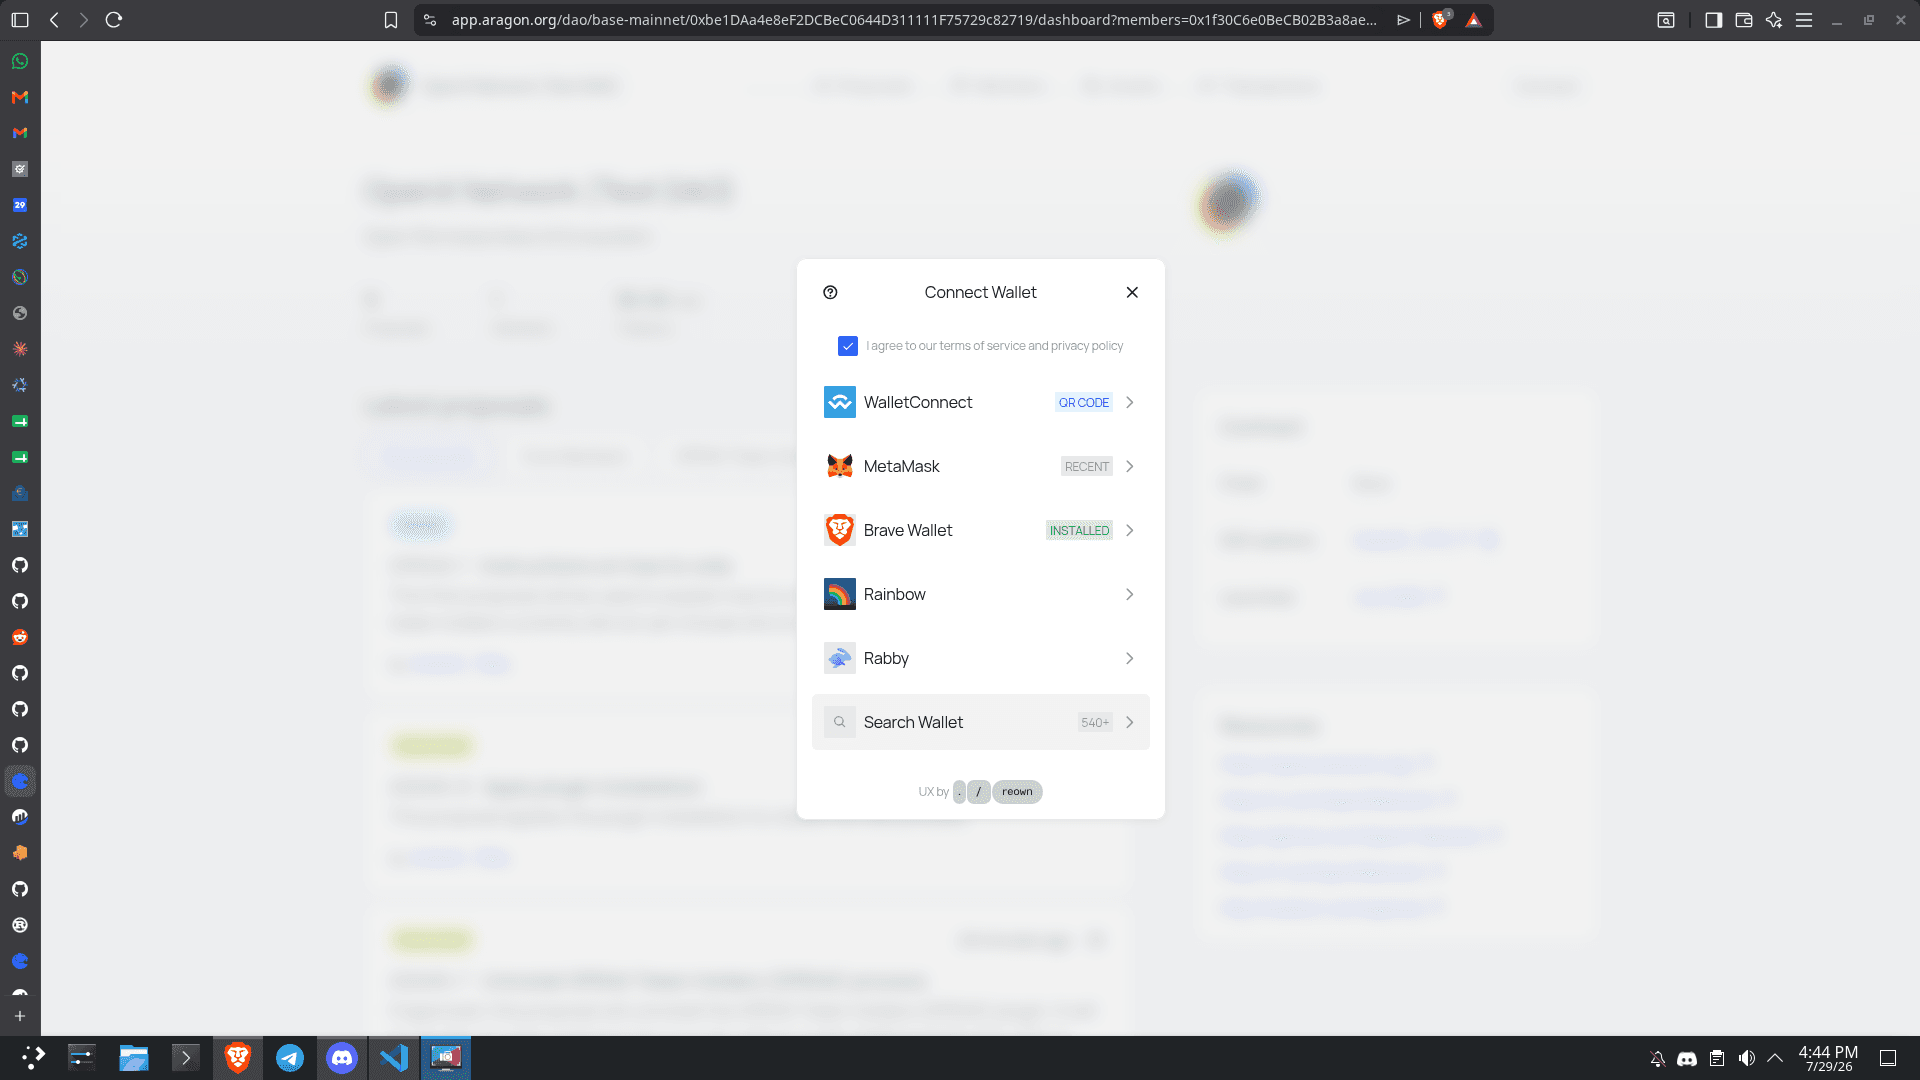
Task: Uncheck the terms agreement checkbox
Action: point(848,346)
